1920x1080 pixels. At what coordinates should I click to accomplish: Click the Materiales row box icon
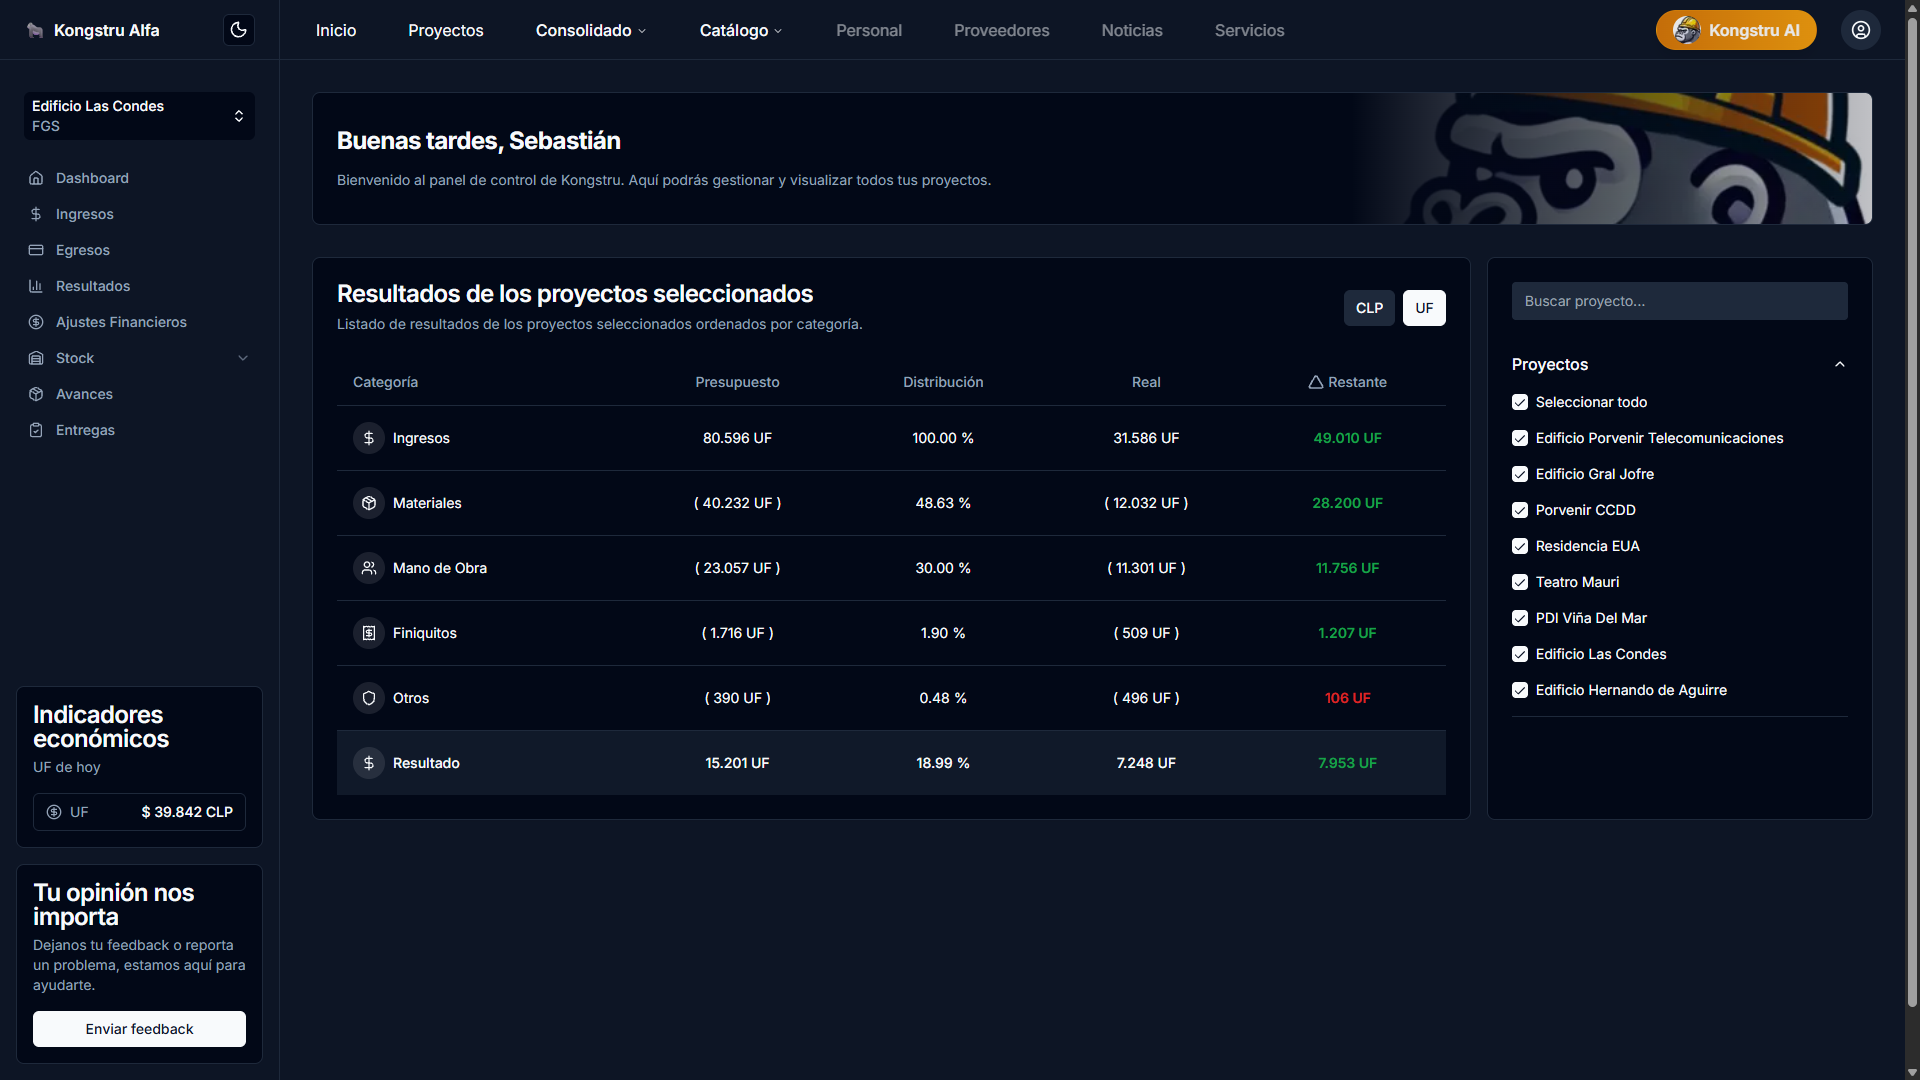[x=369, y=503]
